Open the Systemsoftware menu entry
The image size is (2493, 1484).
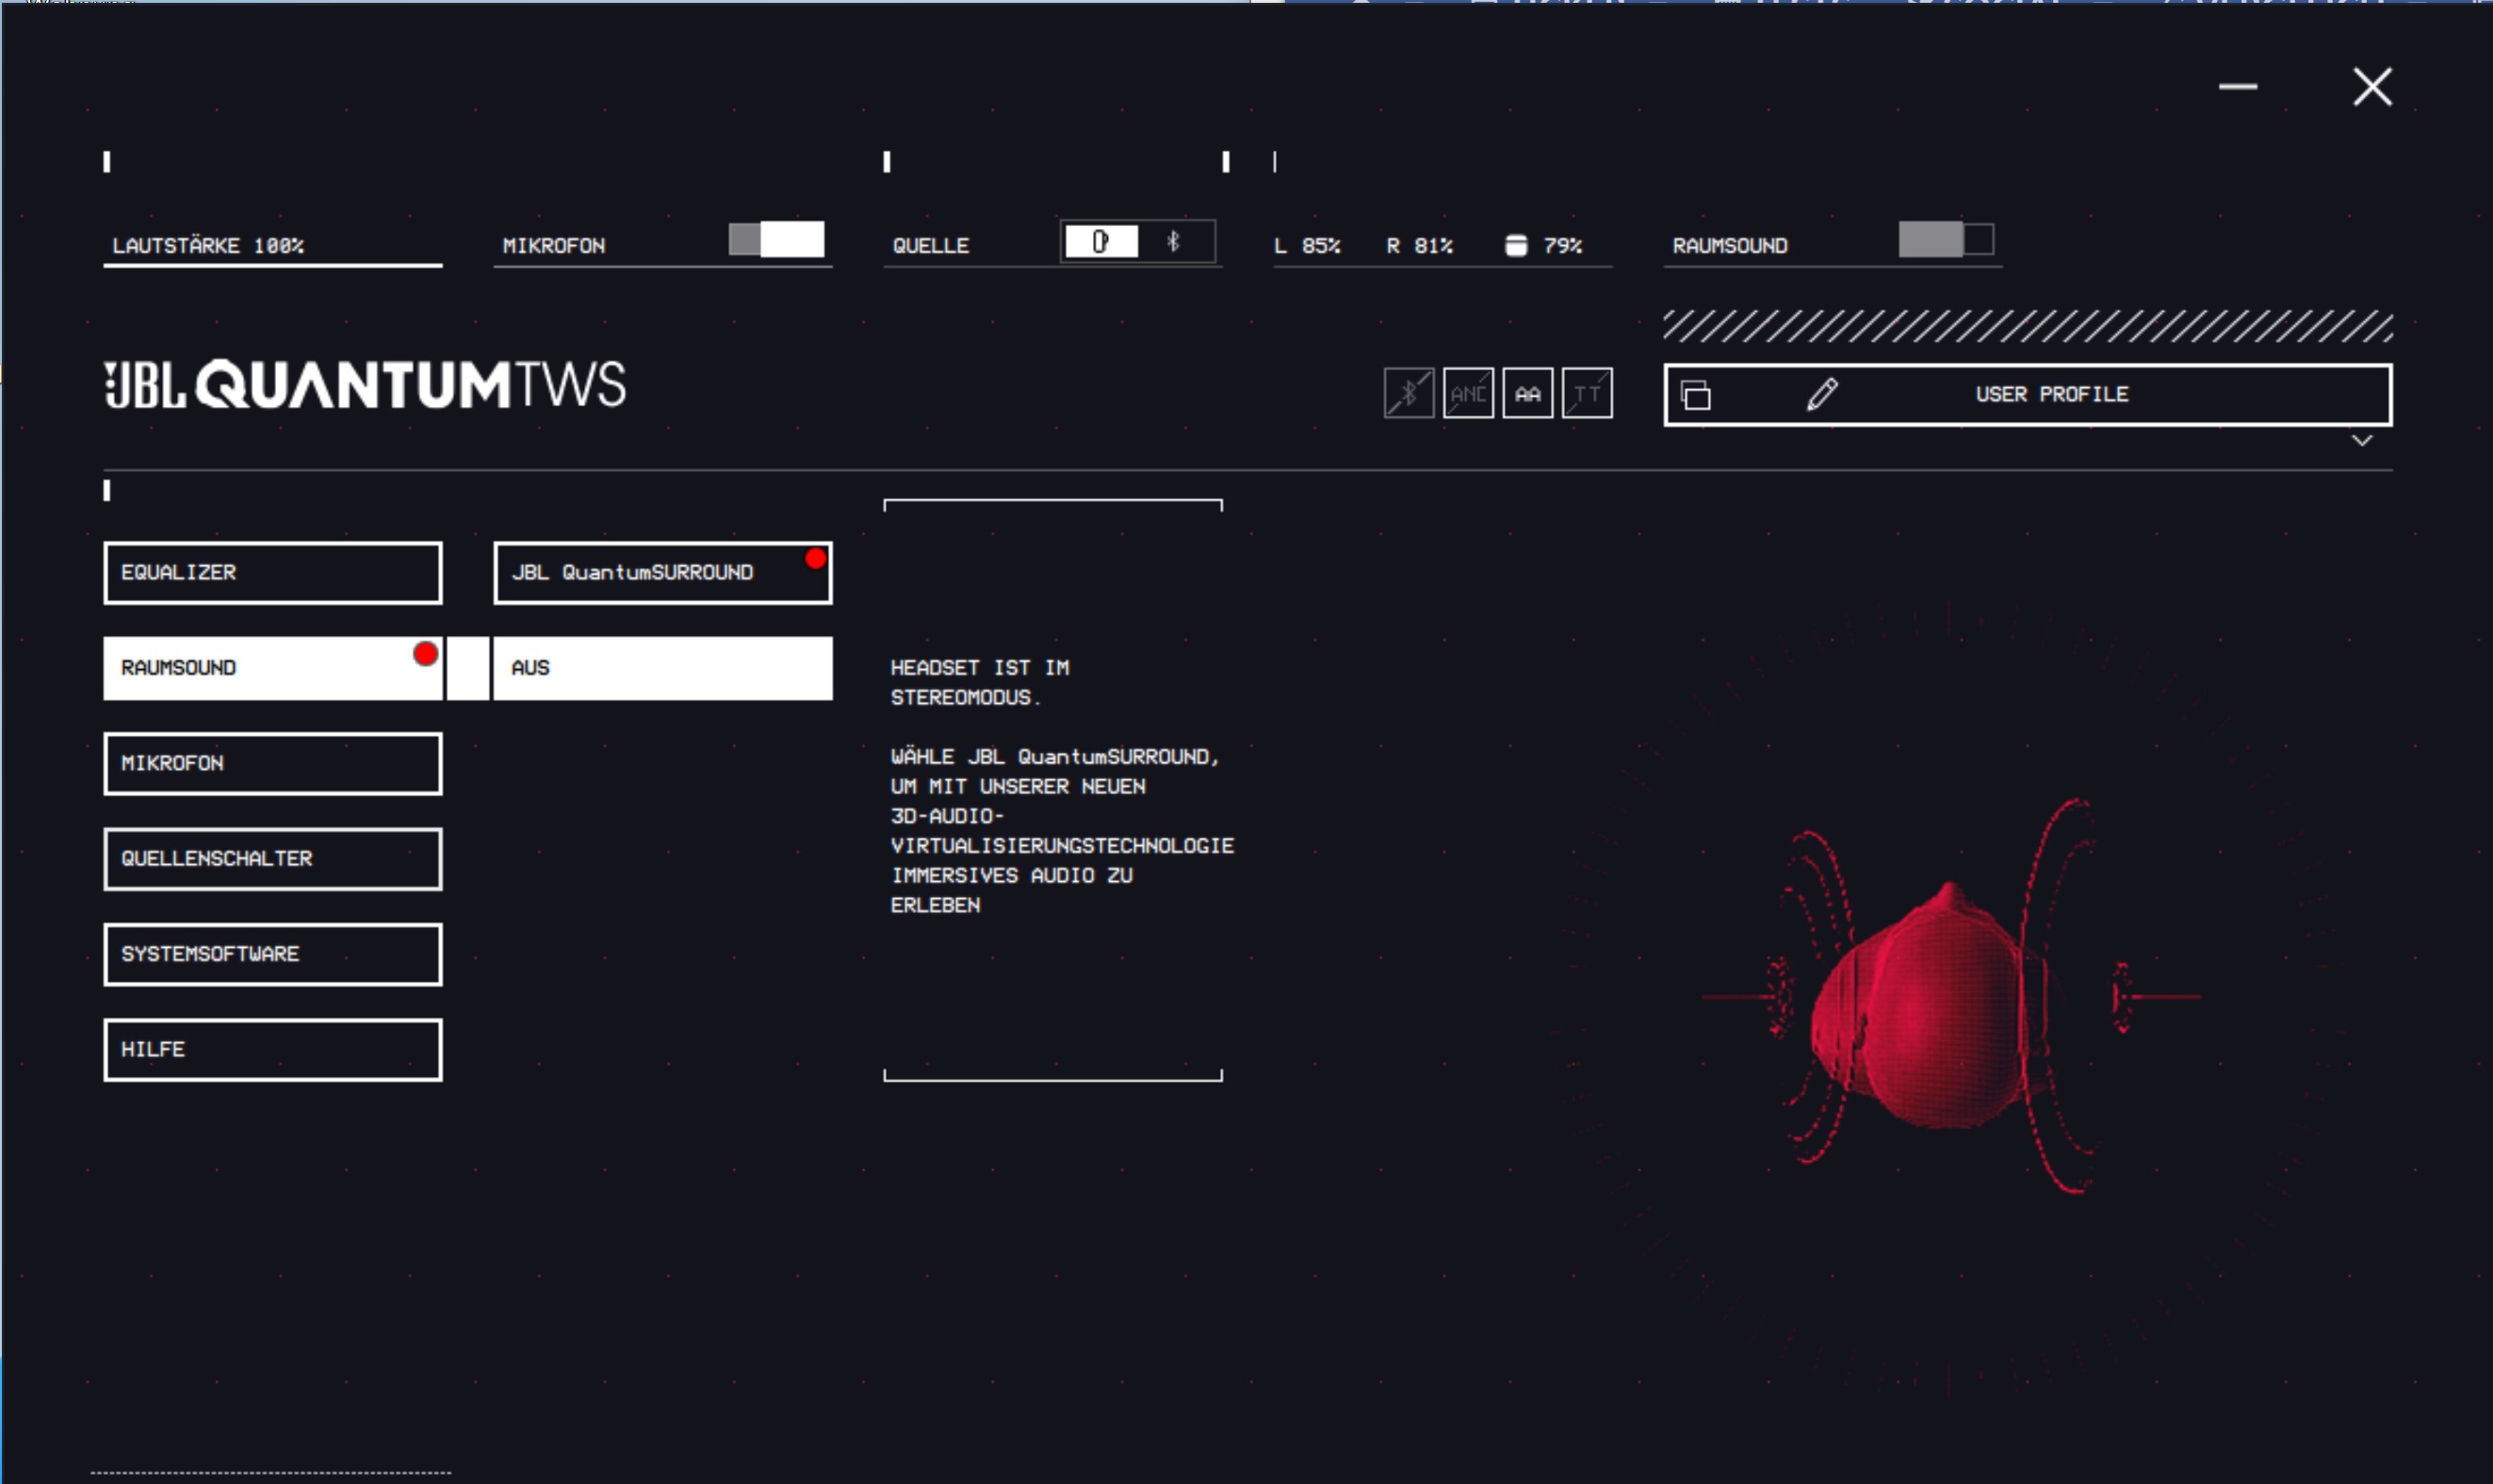coord(272,954)
